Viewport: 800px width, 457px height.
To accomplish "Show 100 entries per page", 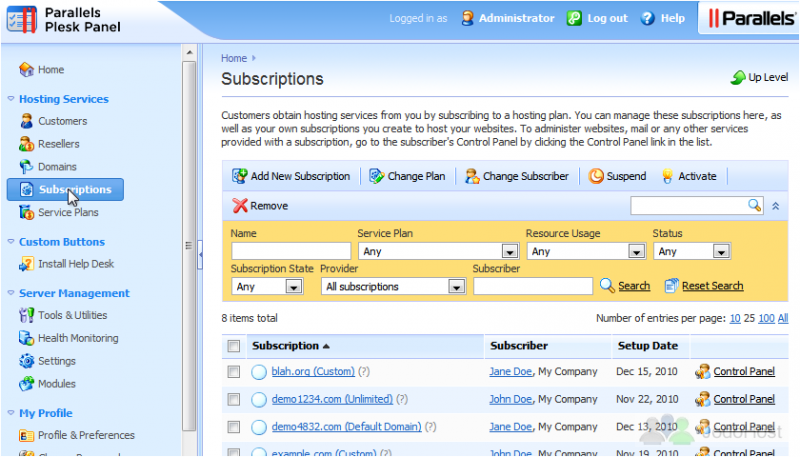I will pyautogui.click(x=766, y=318).
